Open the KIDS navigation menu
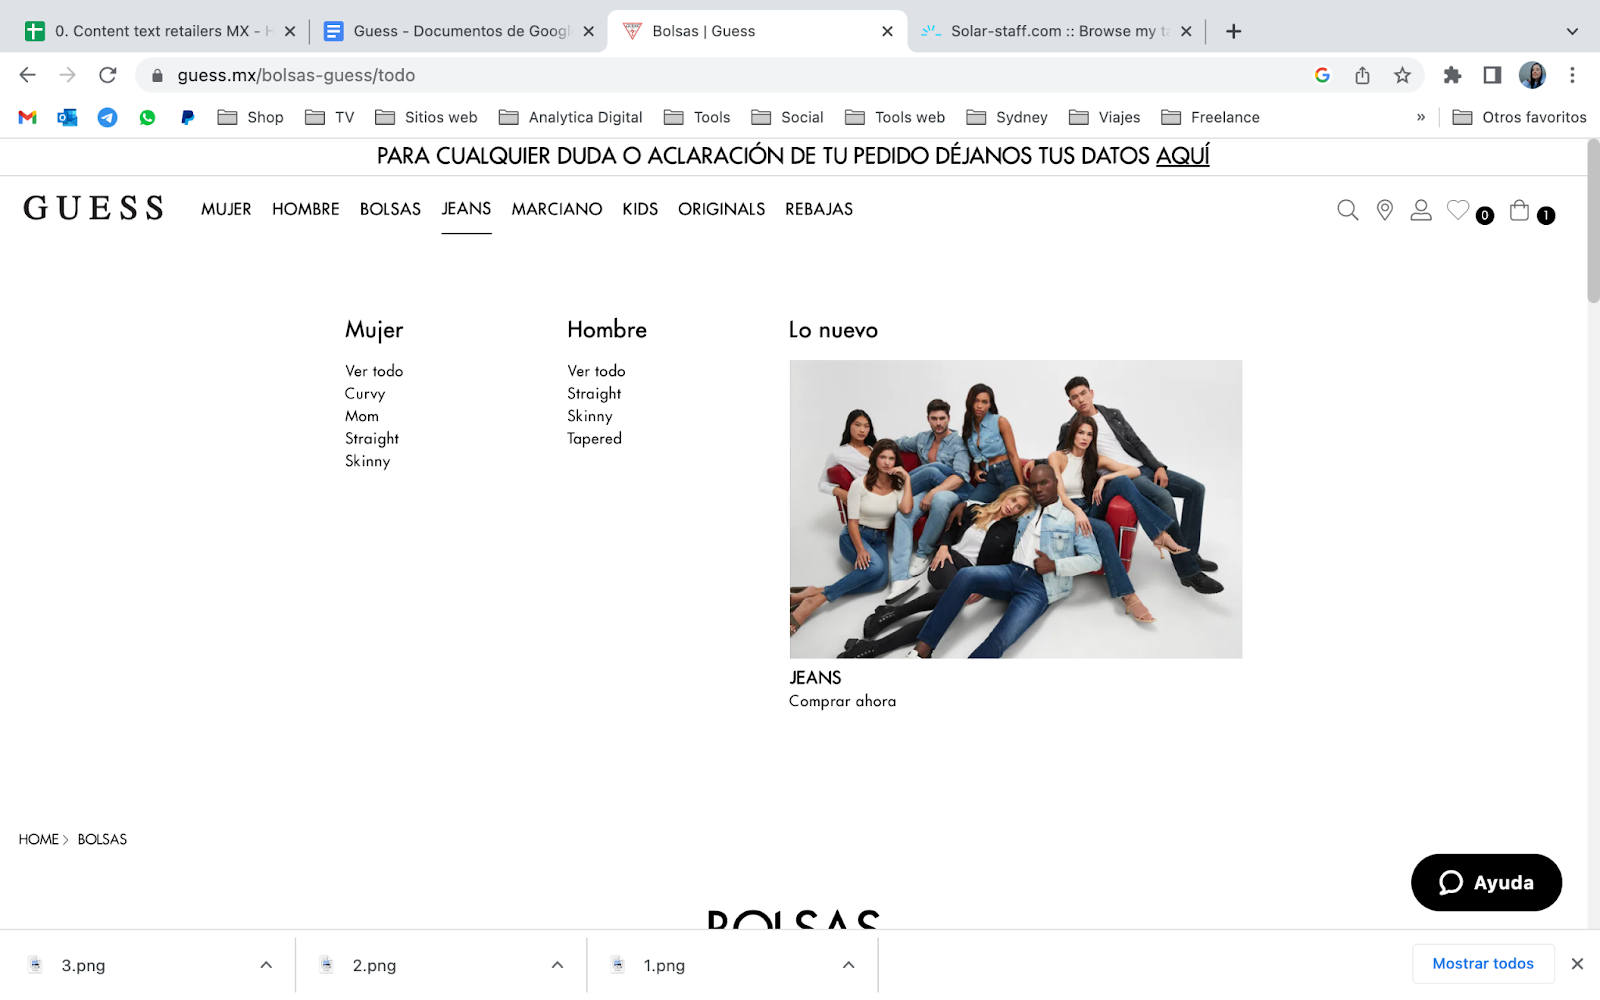Viewport: 1600px width, 1000px height. tap(640, 209)
